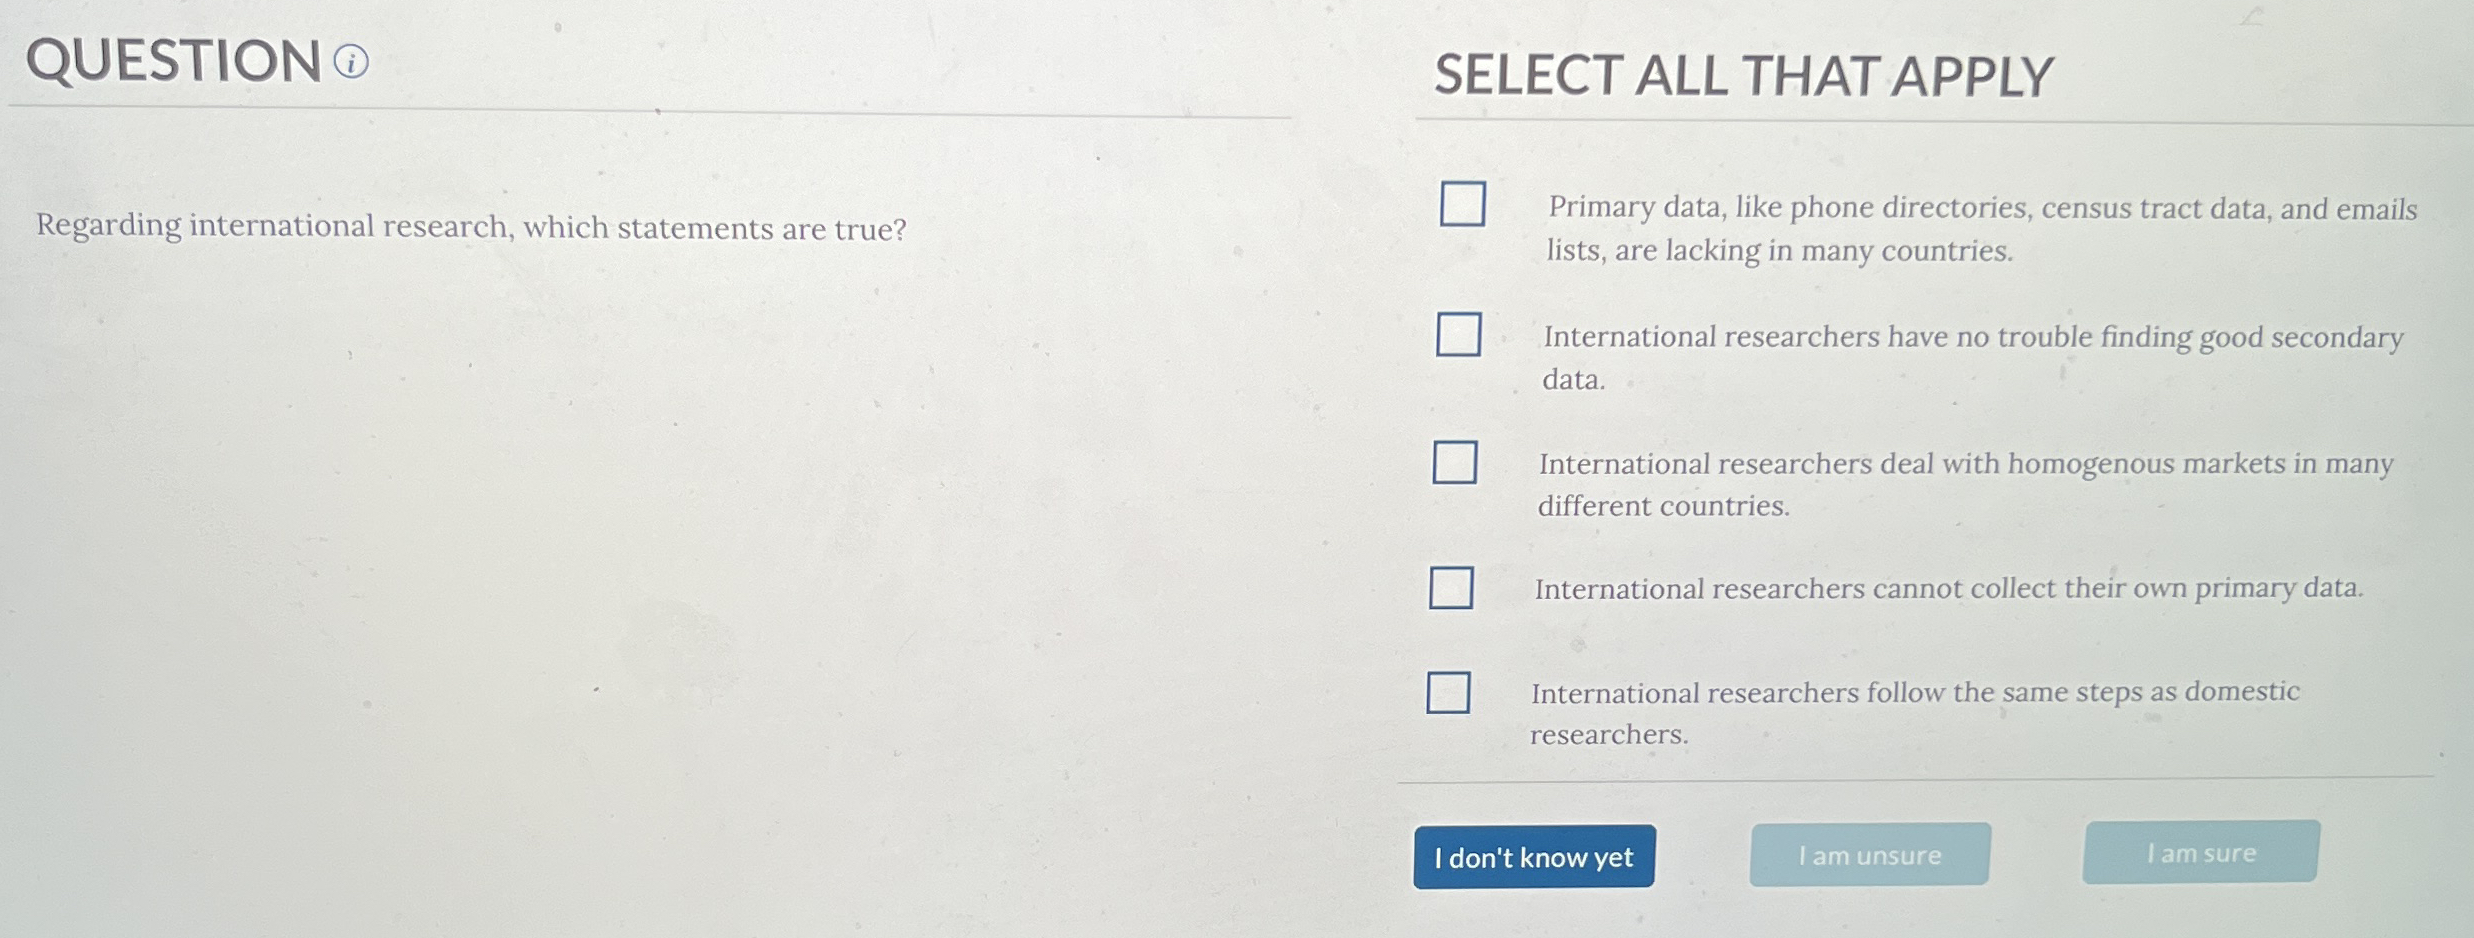Select the 'I am unsure' button
Screen dimensions: 2474x938
[1869, 855]
